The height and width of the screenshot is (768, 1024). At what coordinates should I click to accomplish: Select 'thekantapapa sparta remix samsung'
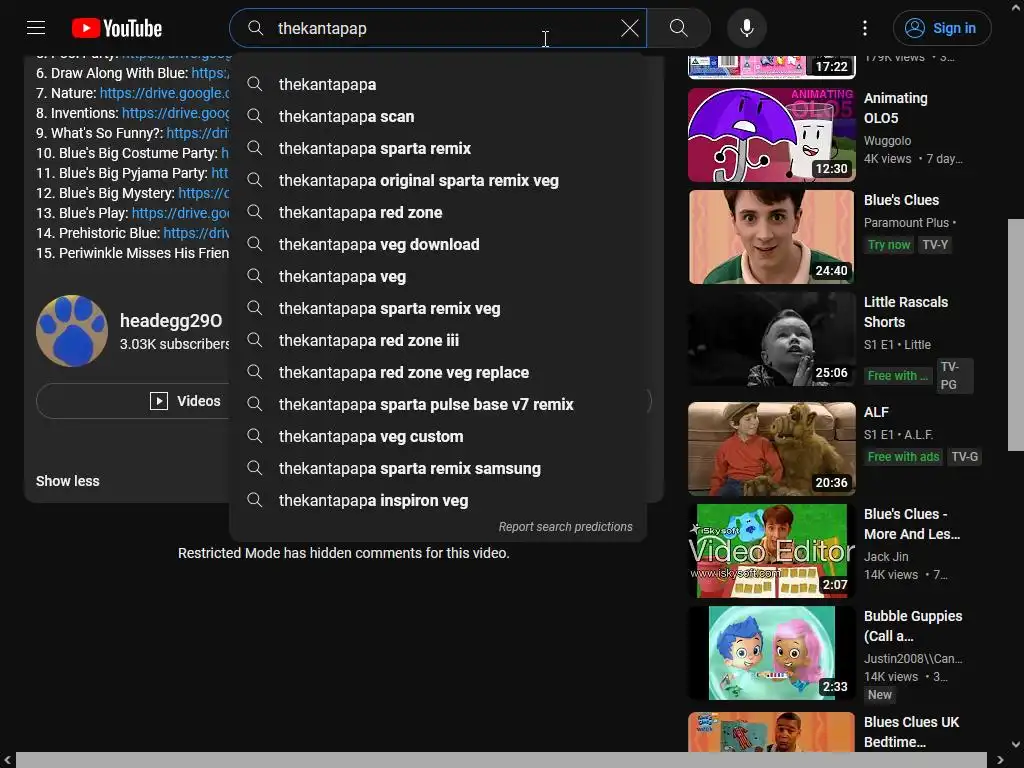click(x=438, y=468)
